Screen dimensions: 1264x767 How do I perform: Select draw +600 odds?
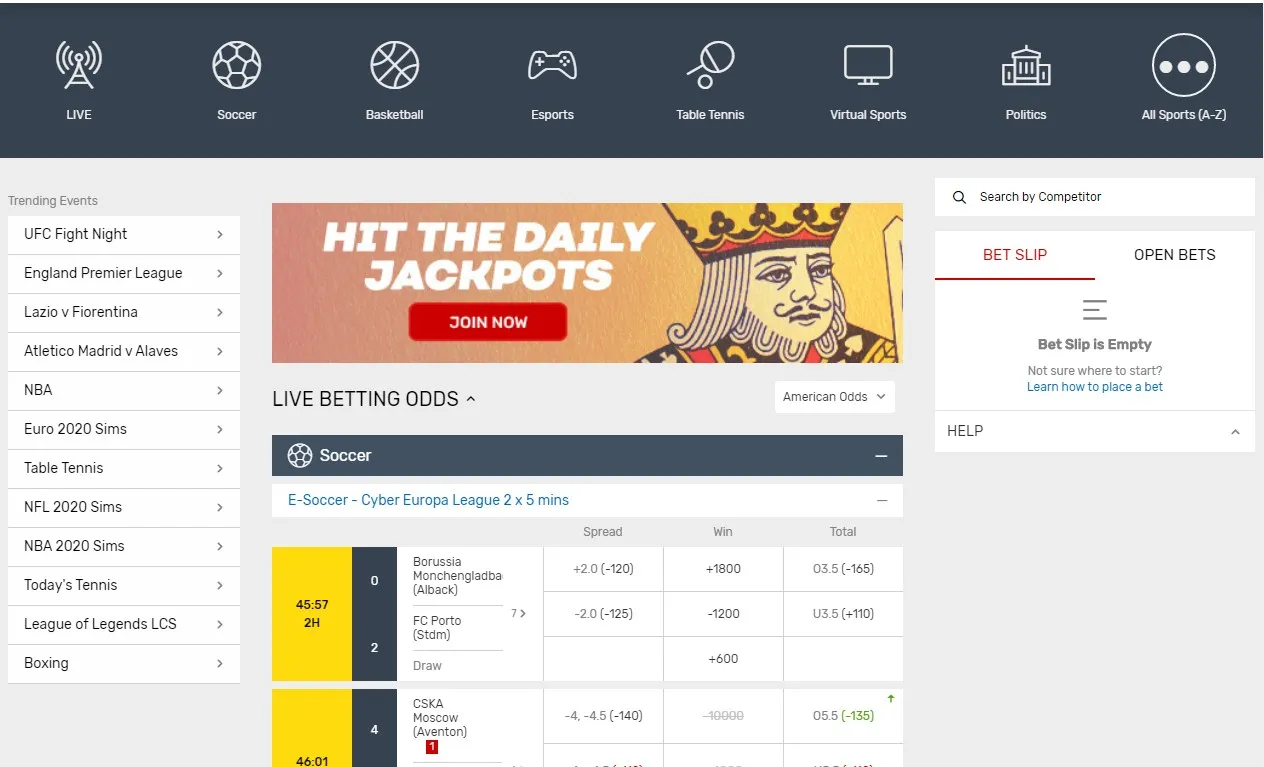pos(723,659)
